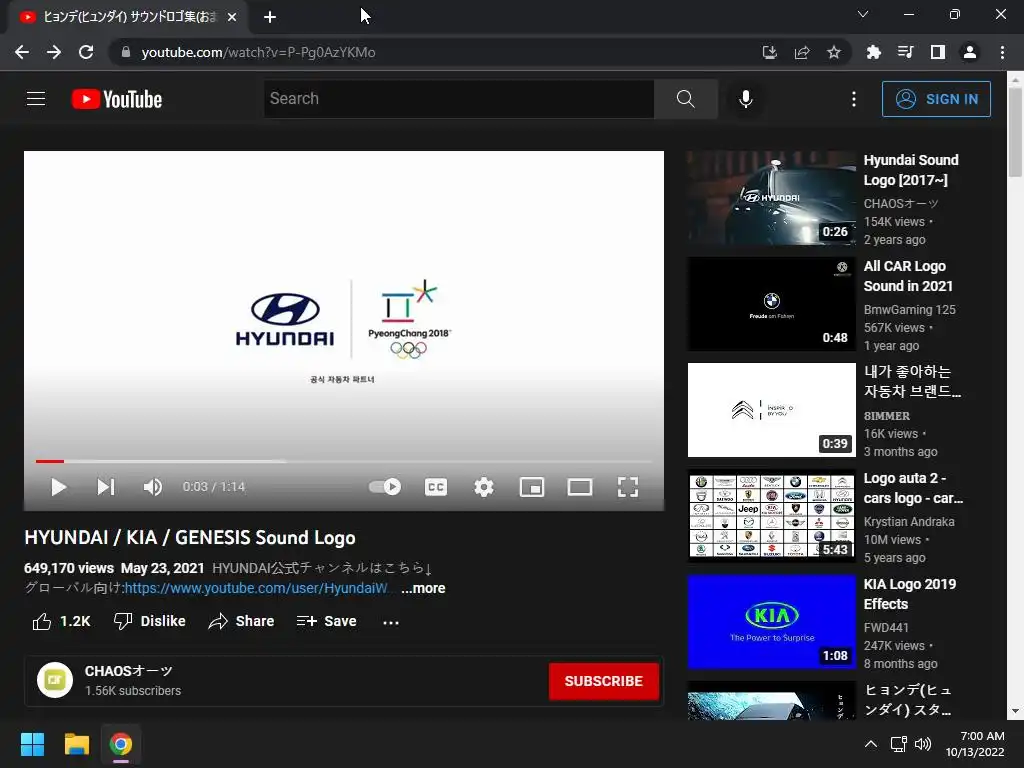Open the 0:39 video thumbnail by 8IMMER
This screenshot has height=768, width=1024.
click(771, 410)
